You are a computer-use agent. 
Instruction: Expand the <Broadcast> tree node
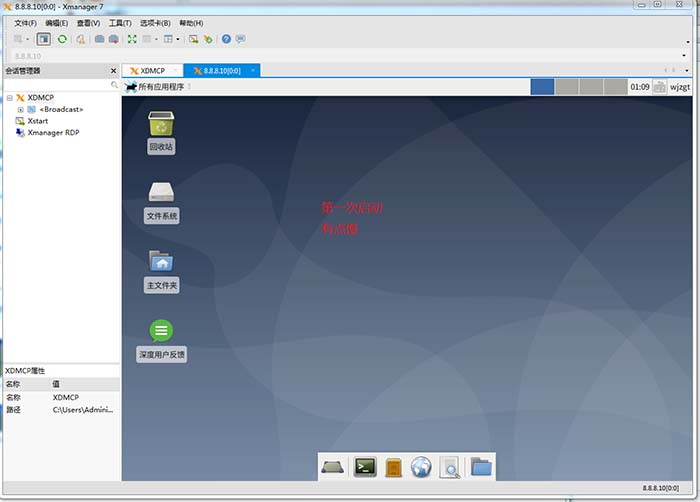coord(21,109)
